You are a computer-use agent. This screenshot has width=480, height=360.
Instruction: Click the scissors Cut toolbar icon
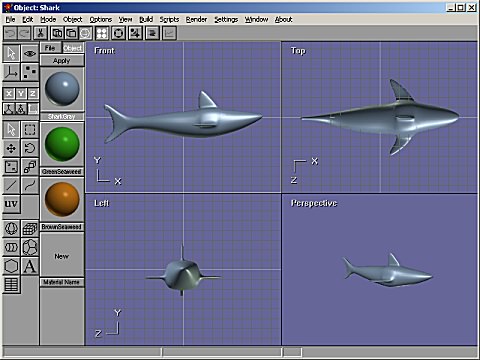(40, 33)
